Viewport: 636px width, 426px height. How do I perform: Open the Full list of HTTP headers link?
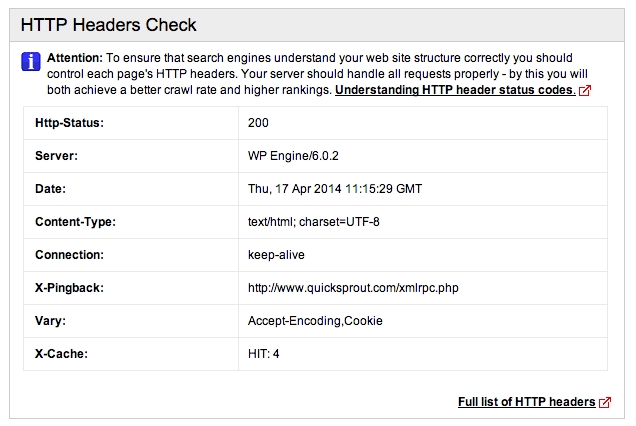[526, 402]
